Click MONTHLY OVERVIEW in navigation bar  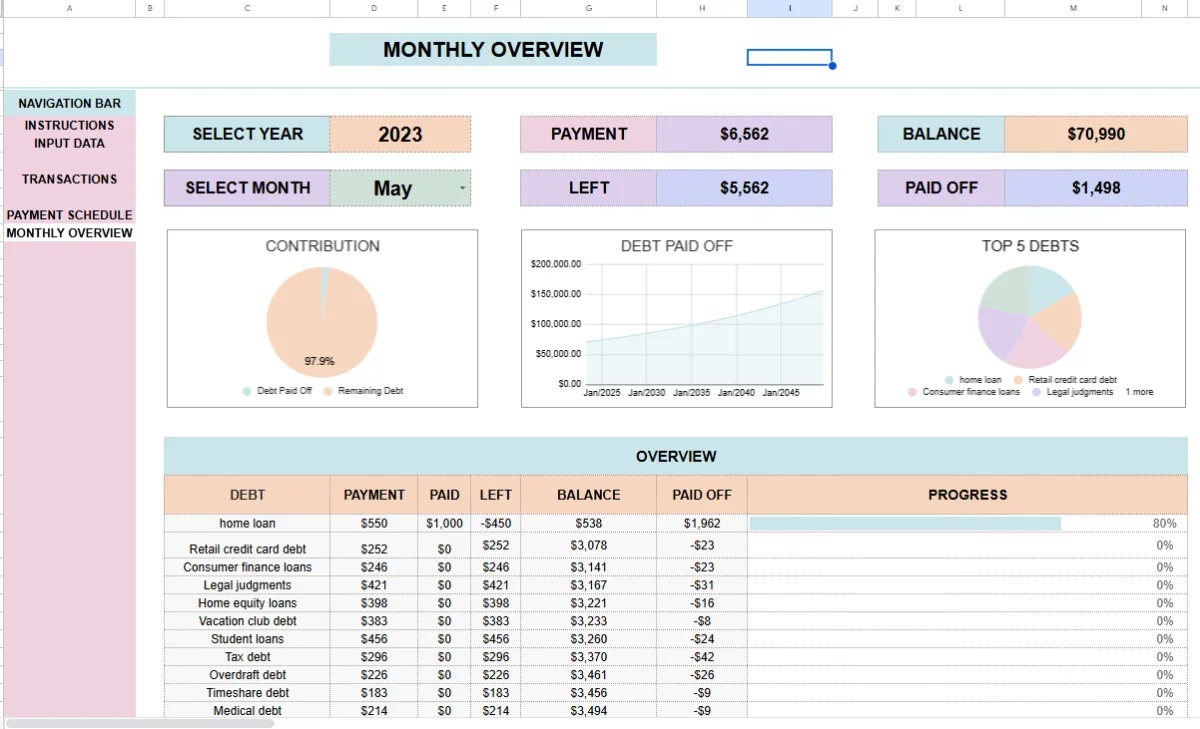tap(69, 233)
